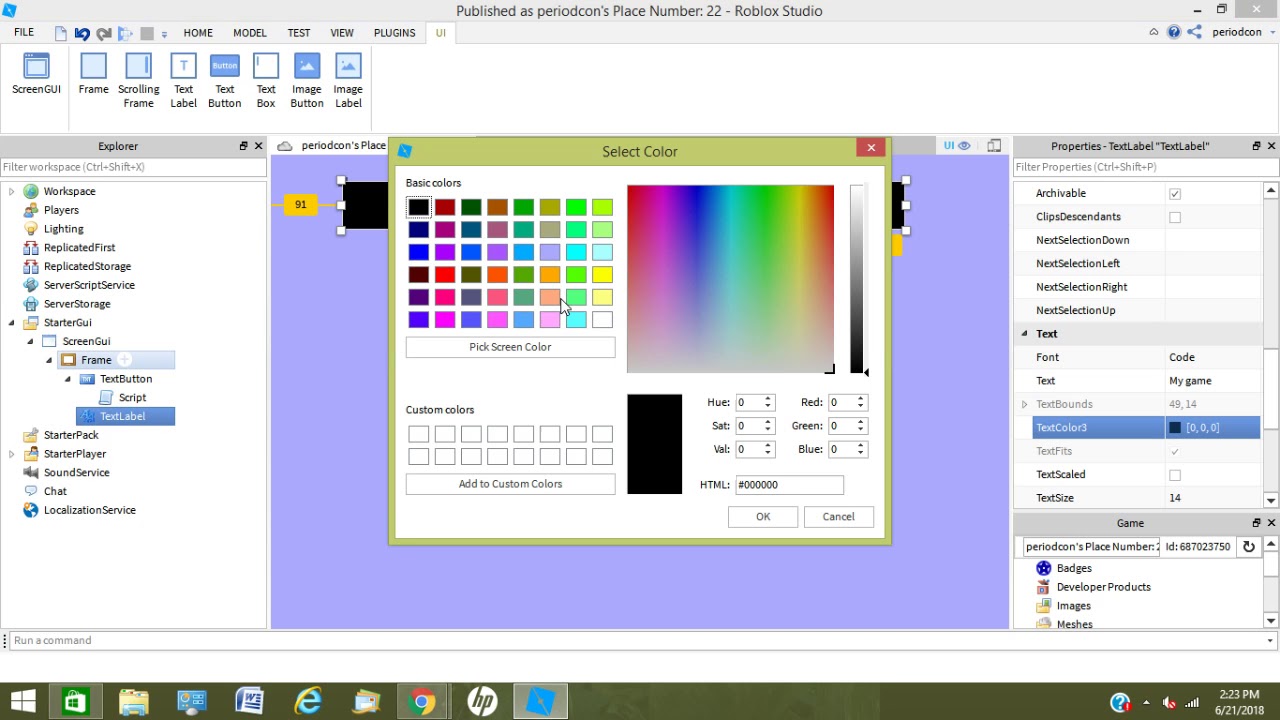Toggle the UI visibility eye icon

tap(964, 146)
